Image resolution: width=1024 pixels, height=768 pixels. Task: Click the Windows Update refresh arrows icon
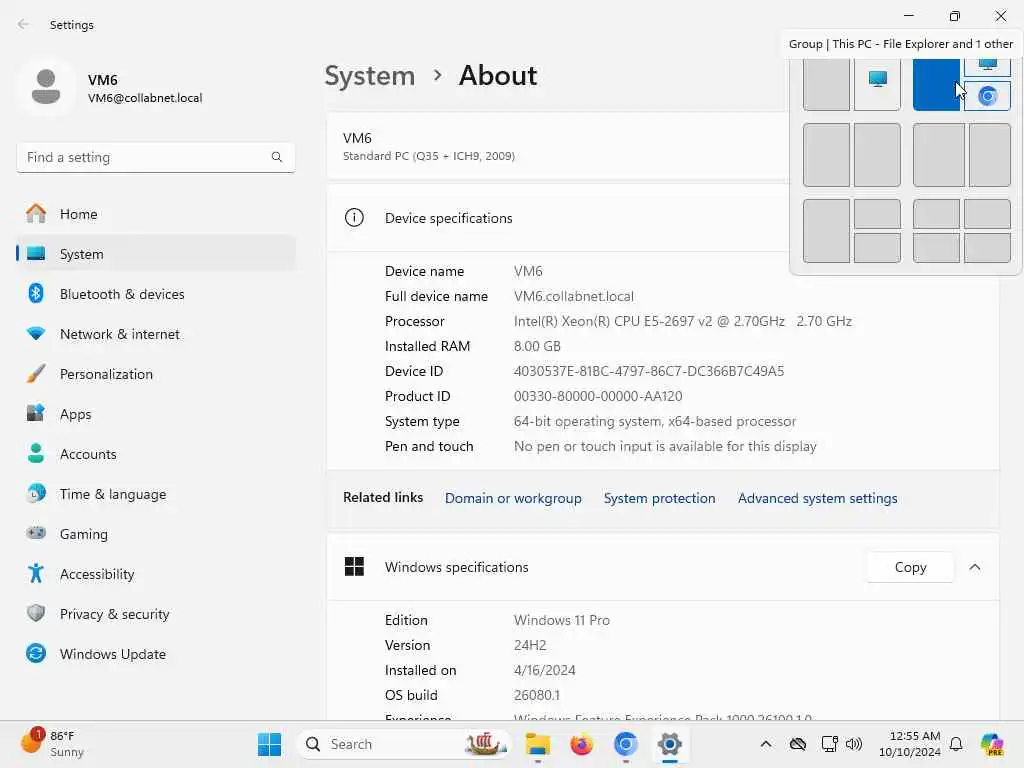point(36,653)
